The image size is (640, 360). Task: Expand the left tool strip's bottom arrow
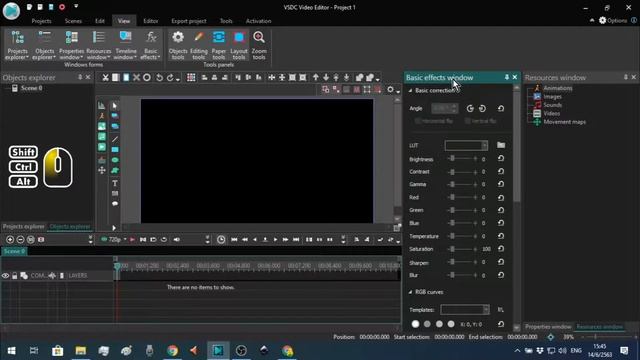(114, 228)
